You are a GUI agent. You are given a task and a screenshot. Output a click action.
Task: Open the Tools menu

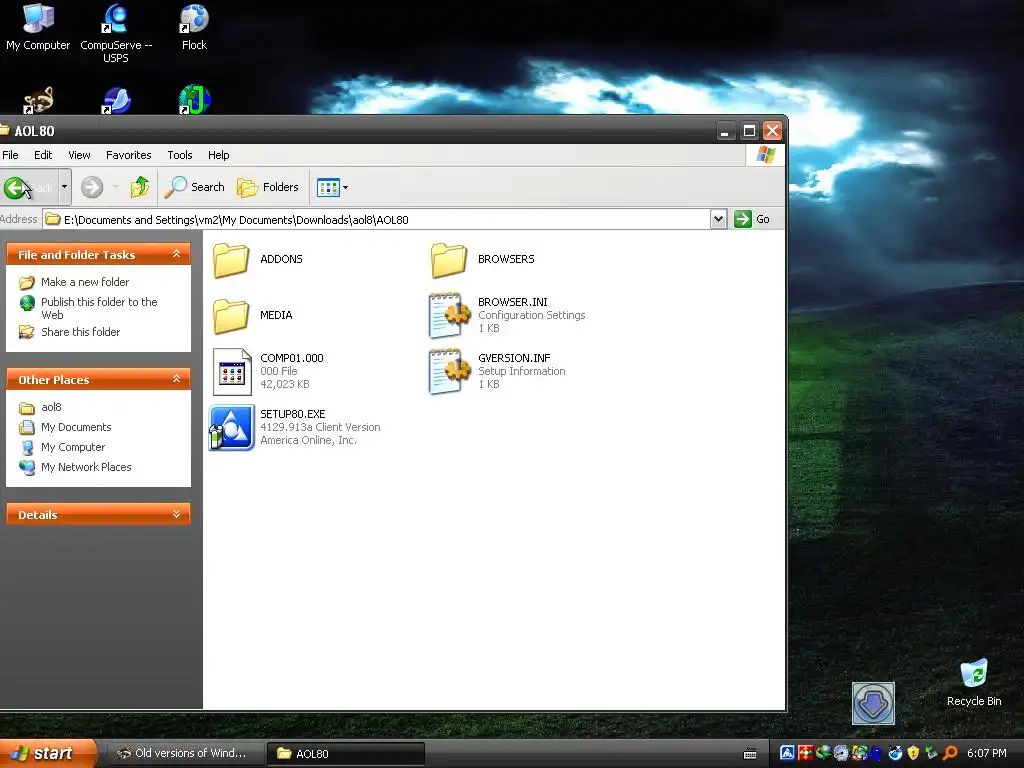(x=180, y=155)
